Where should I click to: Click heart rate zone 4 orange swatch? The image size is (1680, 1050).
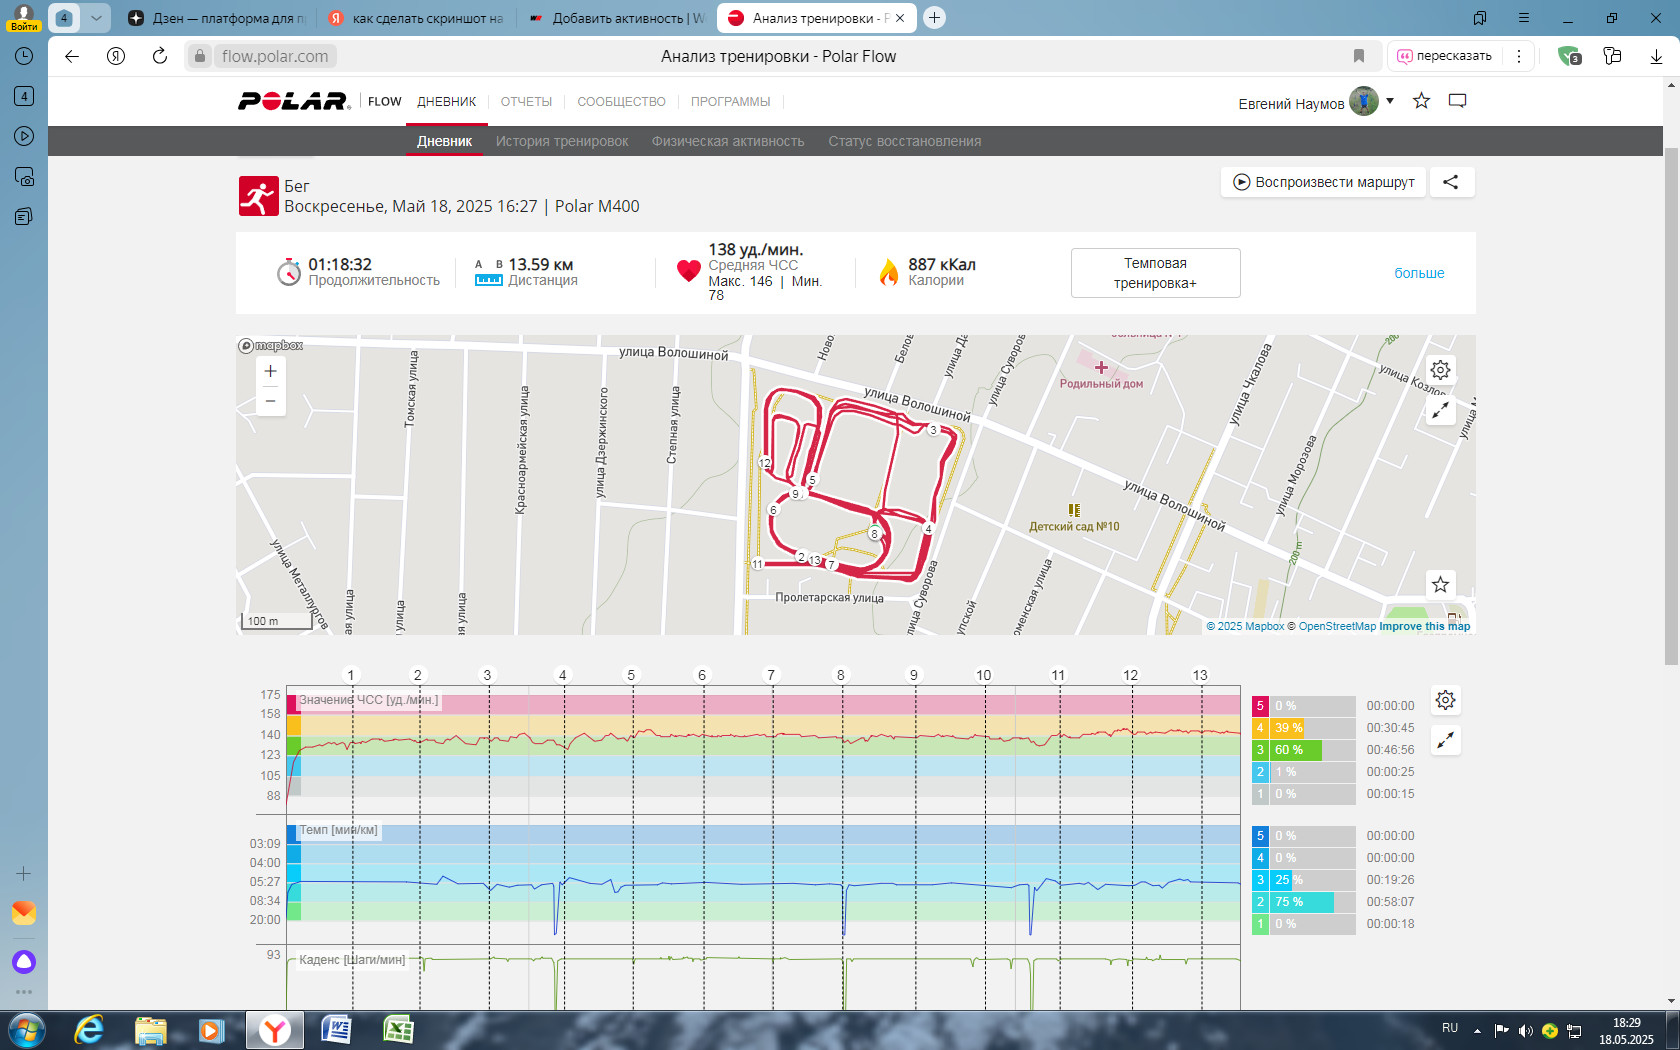point(1260,728)
